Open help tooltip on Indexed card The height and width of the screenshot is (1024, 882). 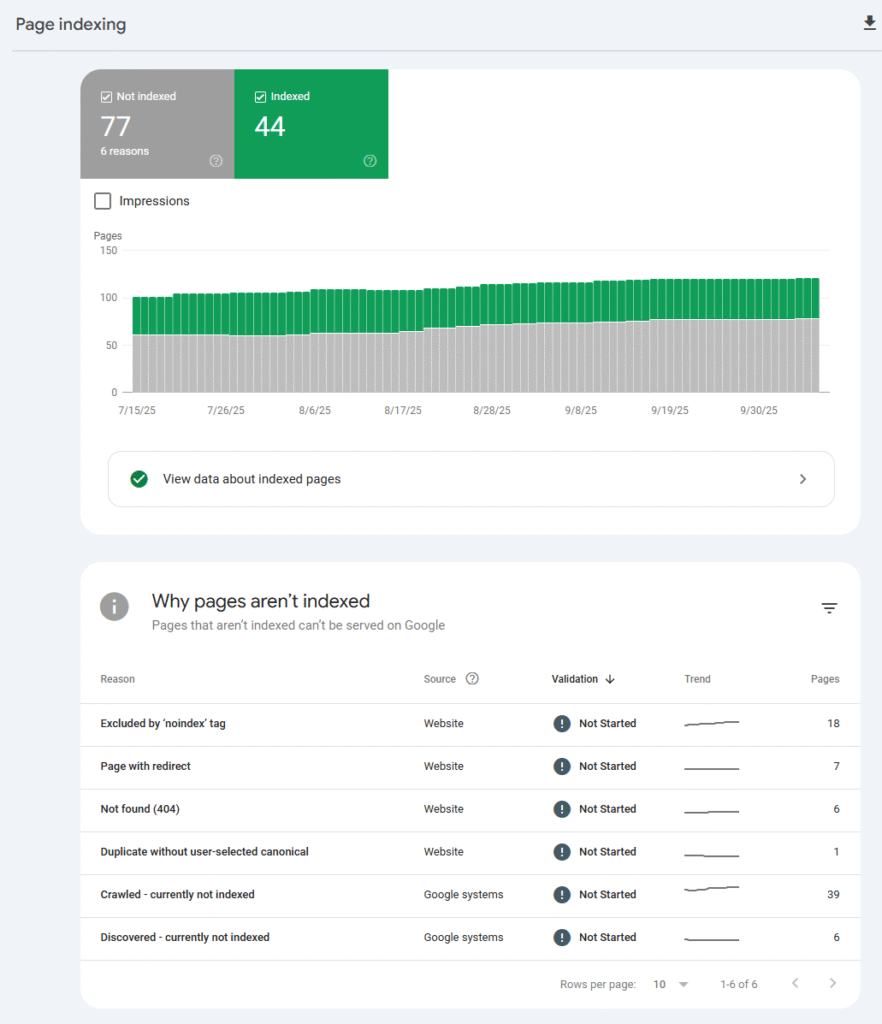click(x=370, y=160)
